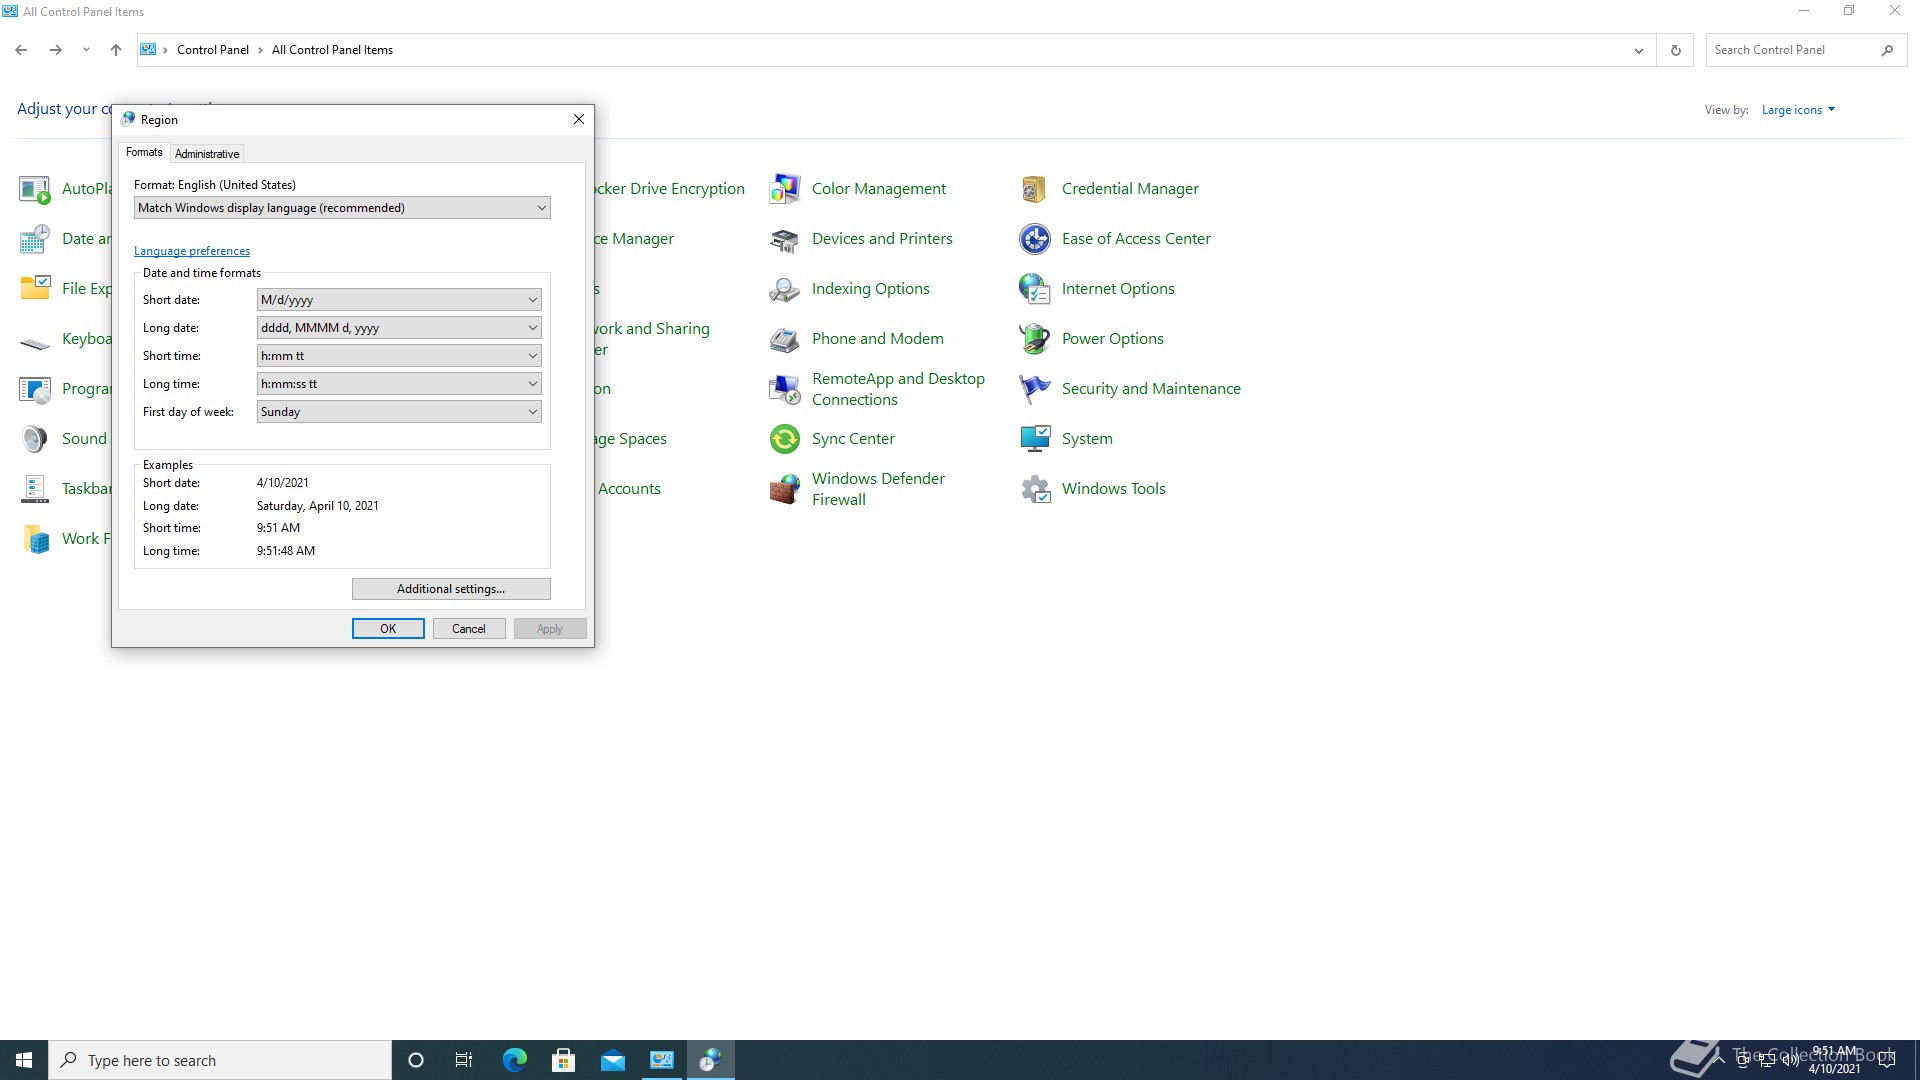The height and width of the screenshot is (1080, 1920).
Task: Open the Windows Defender Firewall icon
Action: [785, 489]
